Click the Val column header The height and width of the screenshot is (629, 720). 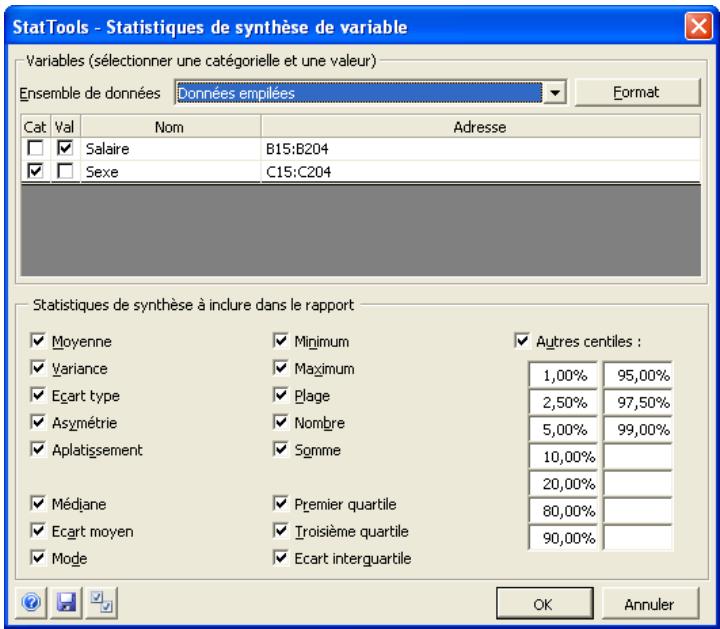click(65, 126)
